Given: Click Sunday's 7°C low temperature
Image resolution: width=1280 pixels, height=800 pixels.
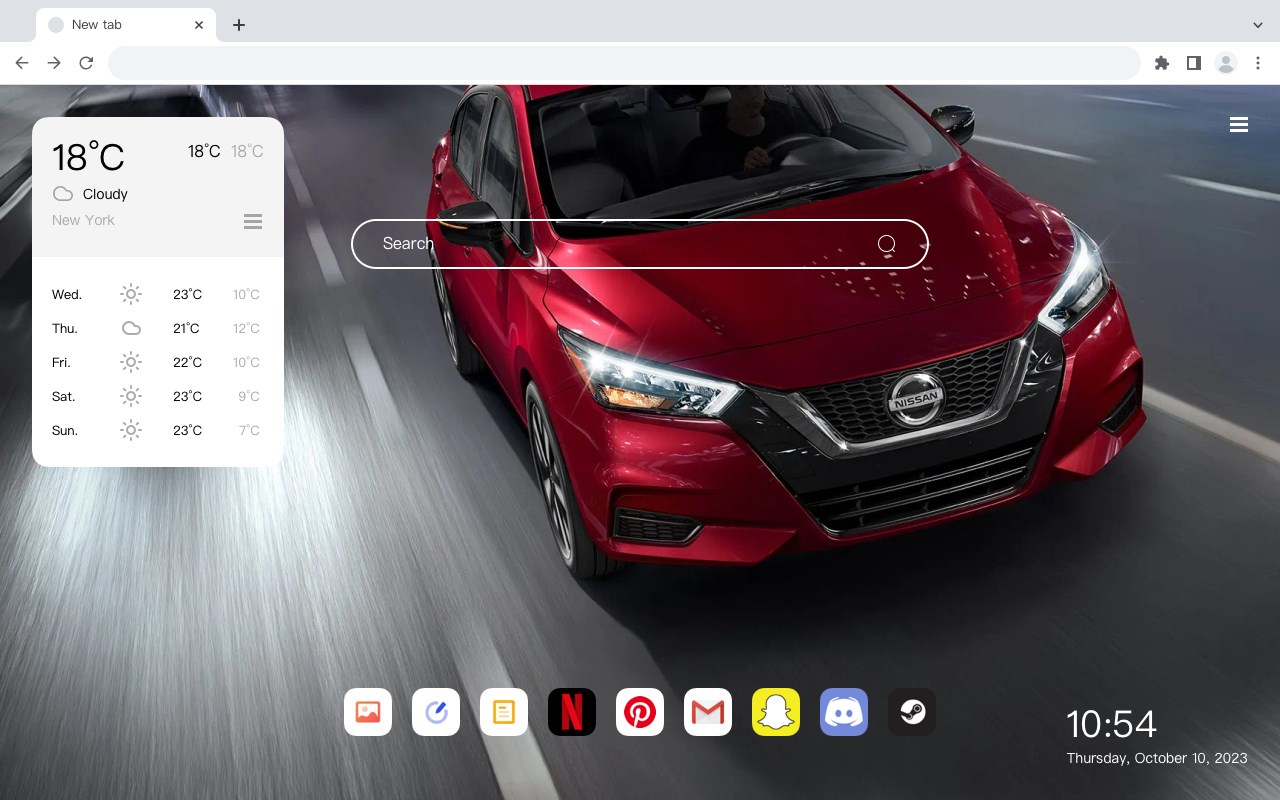Looking at the screenshot, I should coord(249,430).
